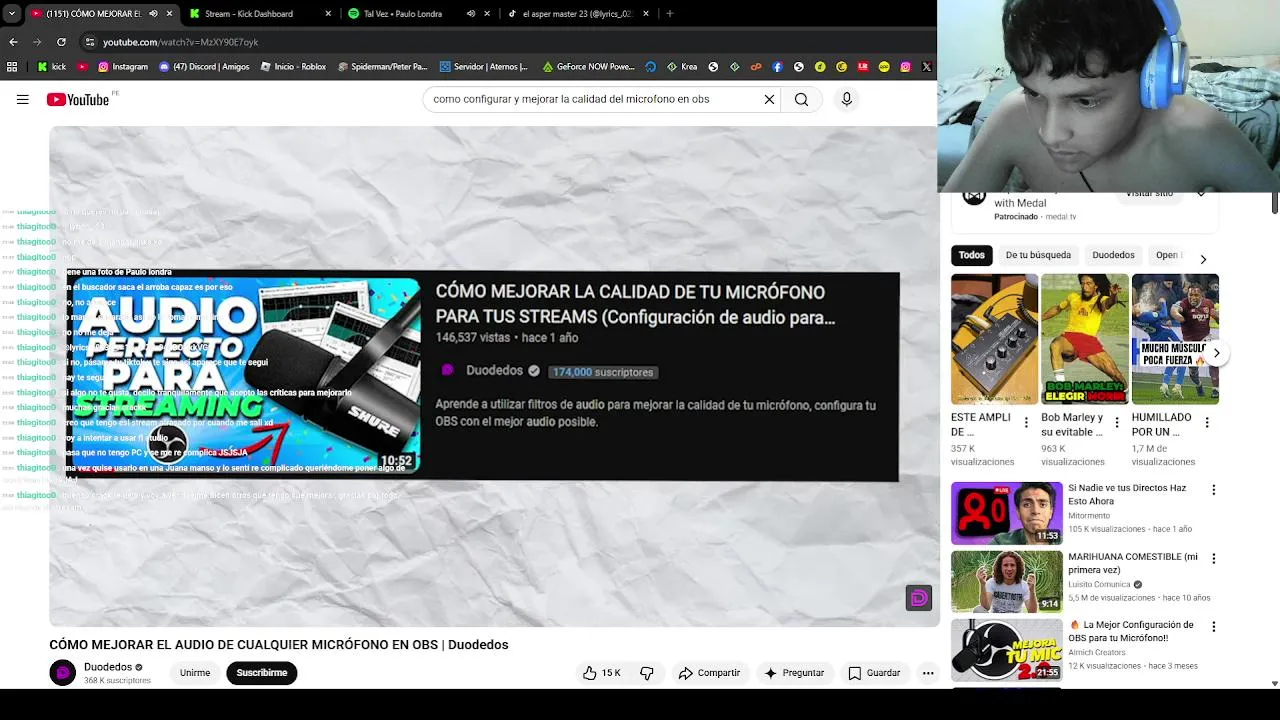
Task: Start voice search with microphone icon
Action: [847, 99]
